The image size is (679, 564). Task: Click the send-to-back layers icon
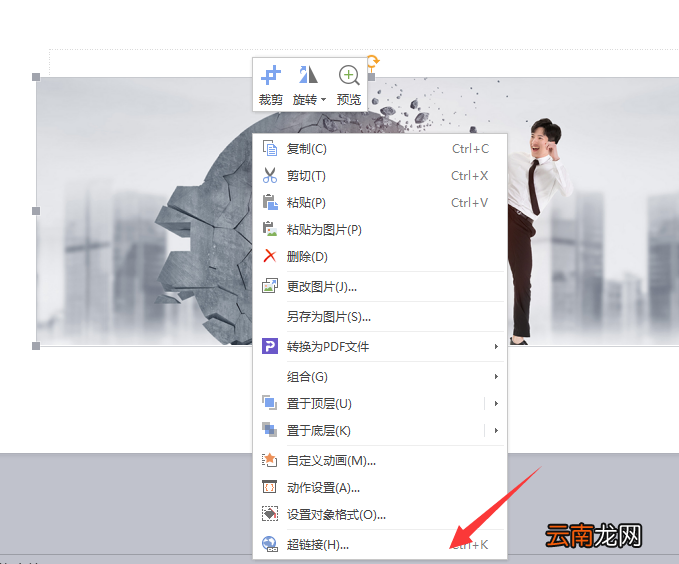pyautogui.click(x=269, y=430)
